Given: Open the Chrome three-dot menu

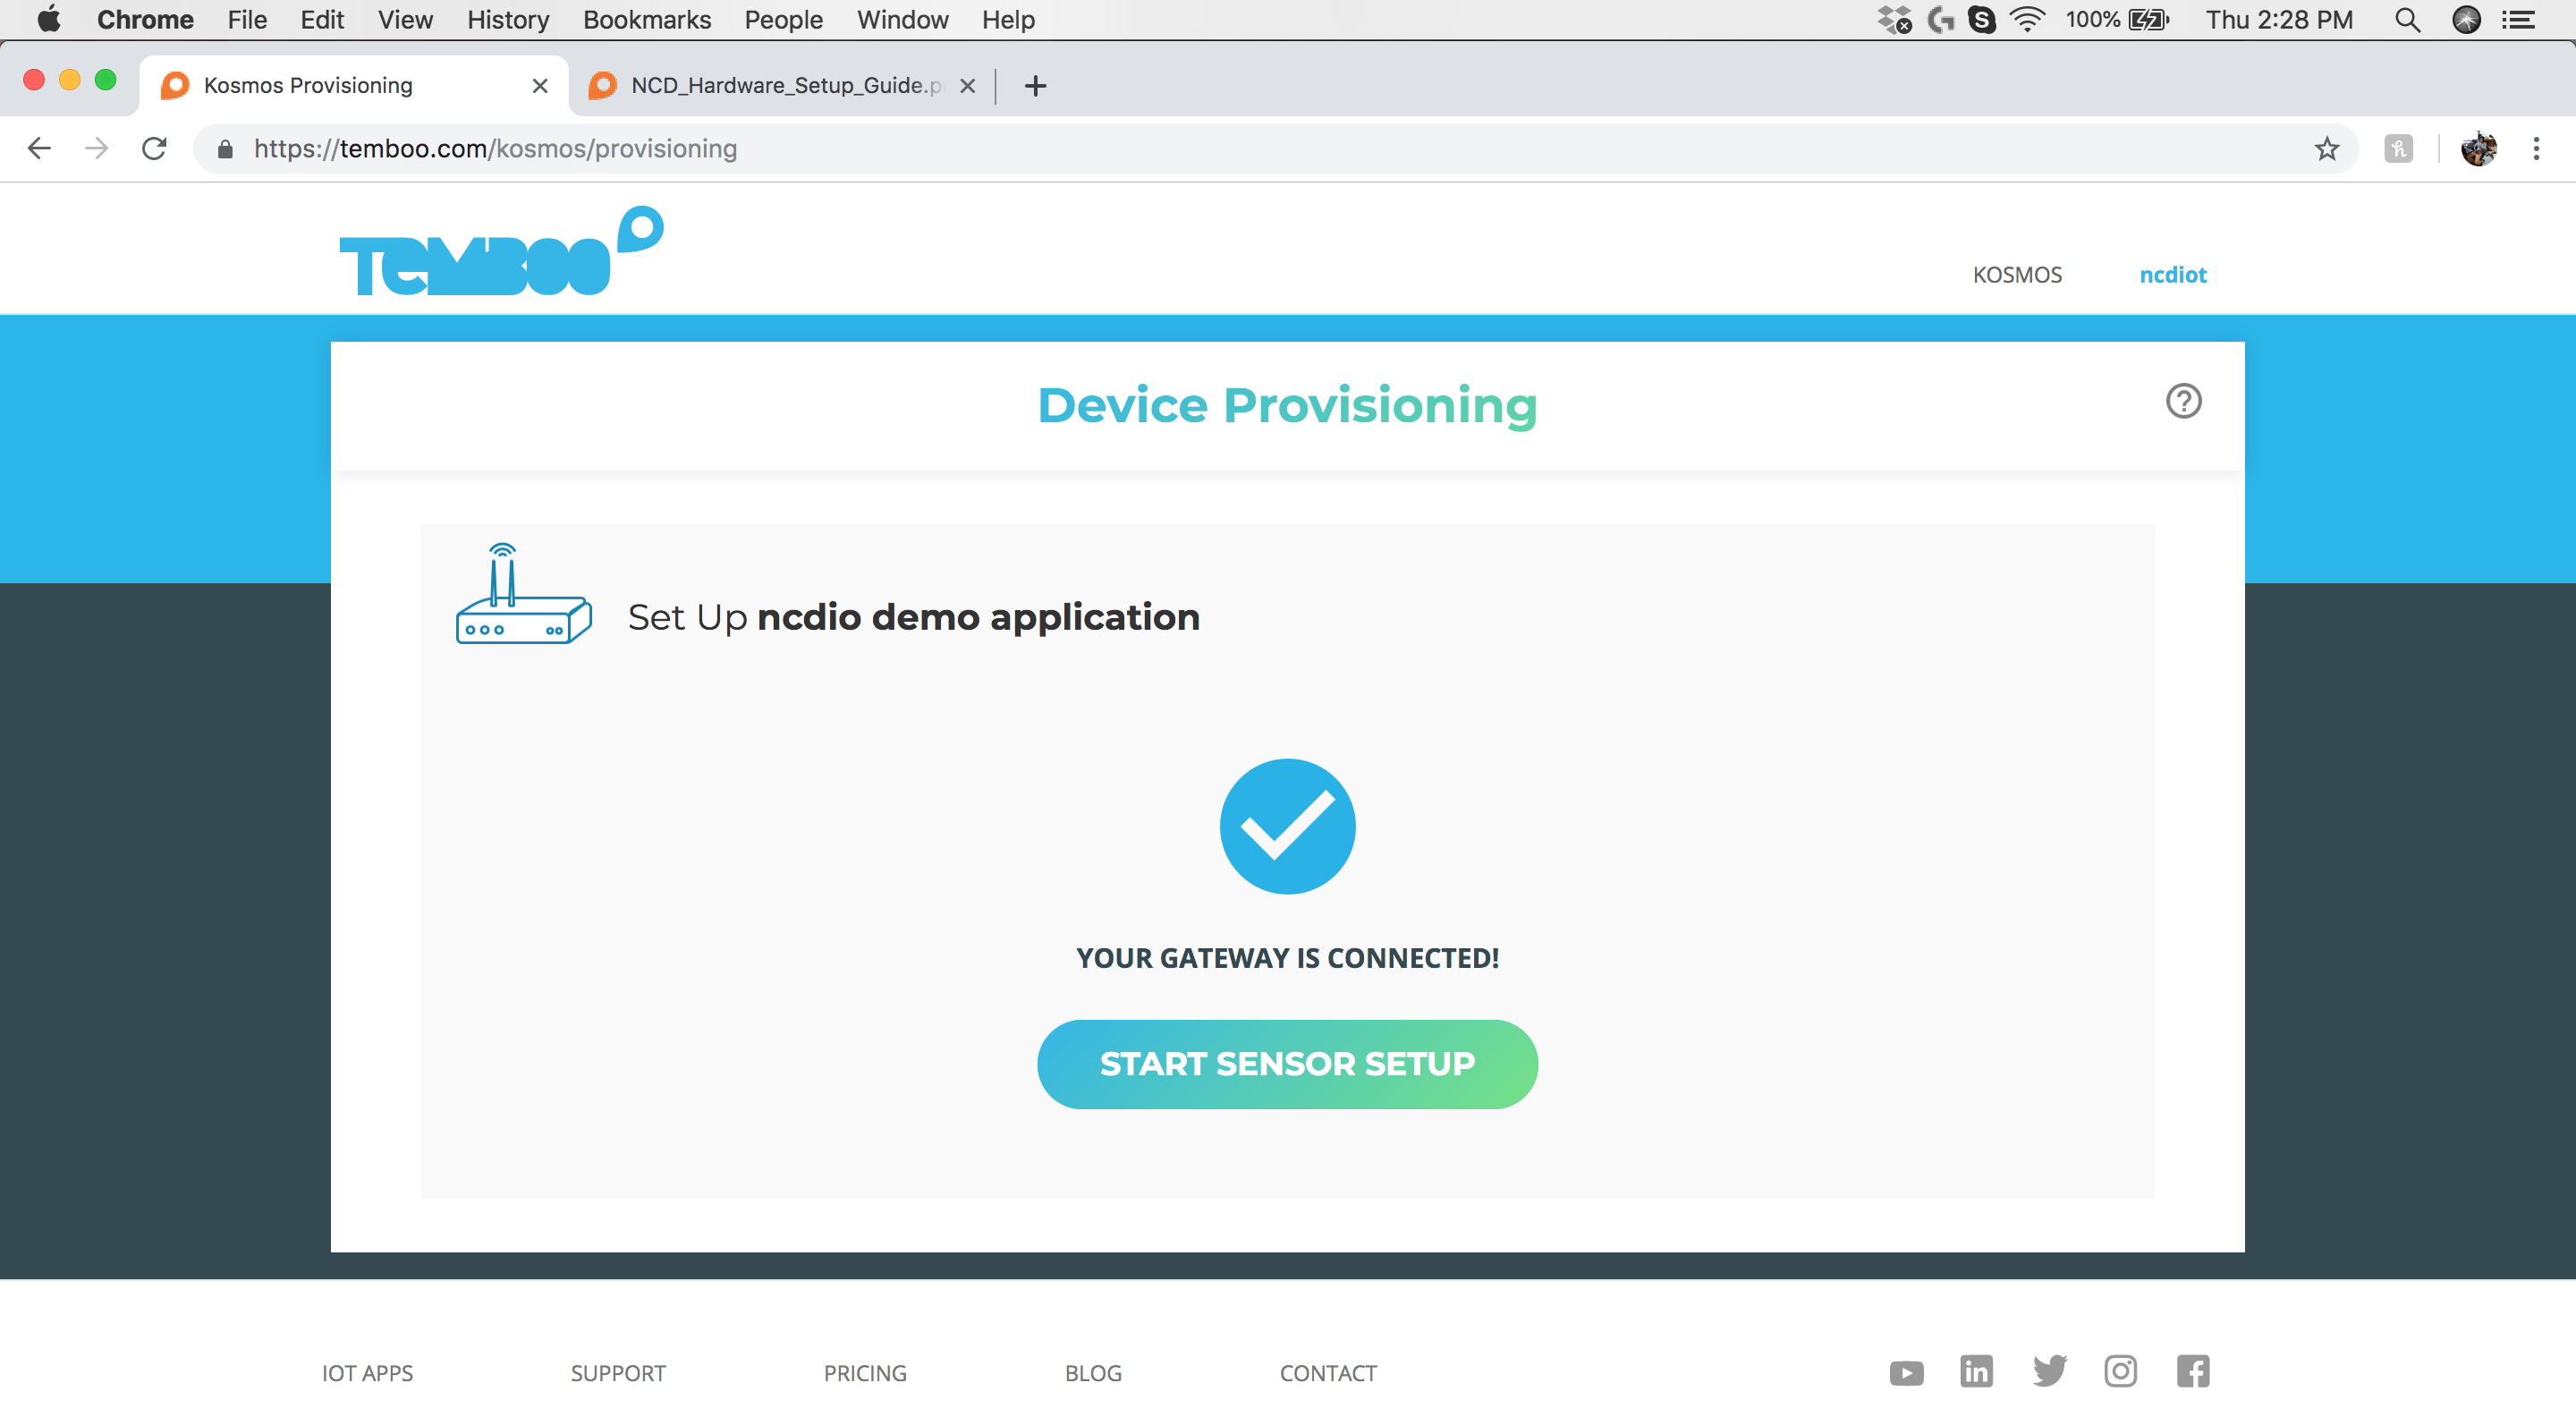Looking at the screenshot, I should click(2536, 149).
